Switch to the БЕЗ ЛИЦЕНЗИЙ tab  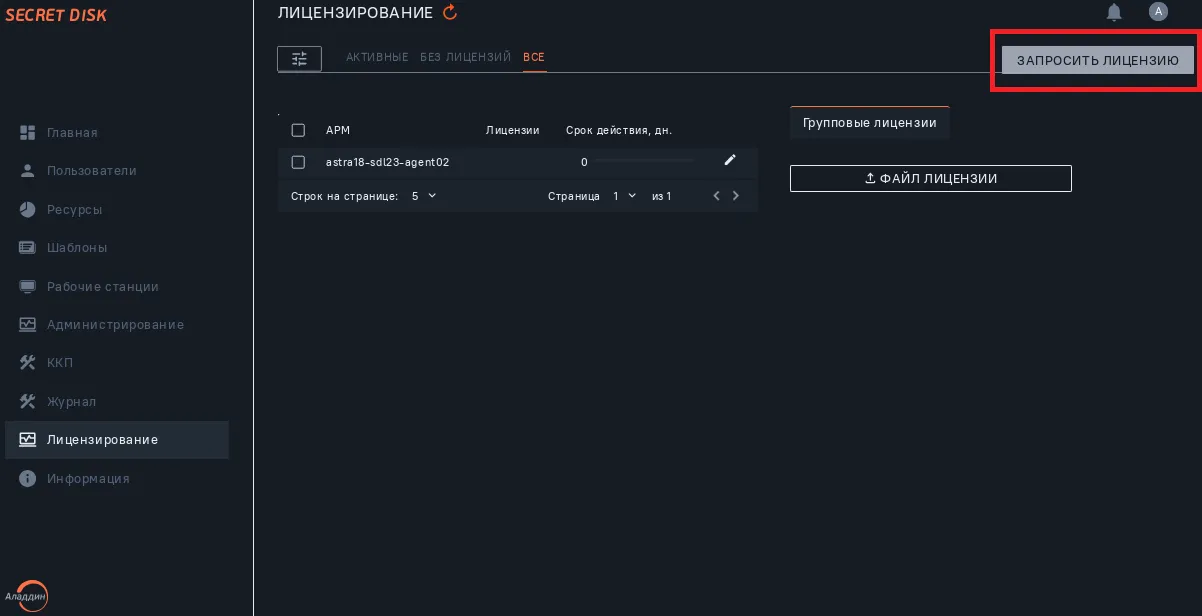pyautogui.click(x=465, y=57)
